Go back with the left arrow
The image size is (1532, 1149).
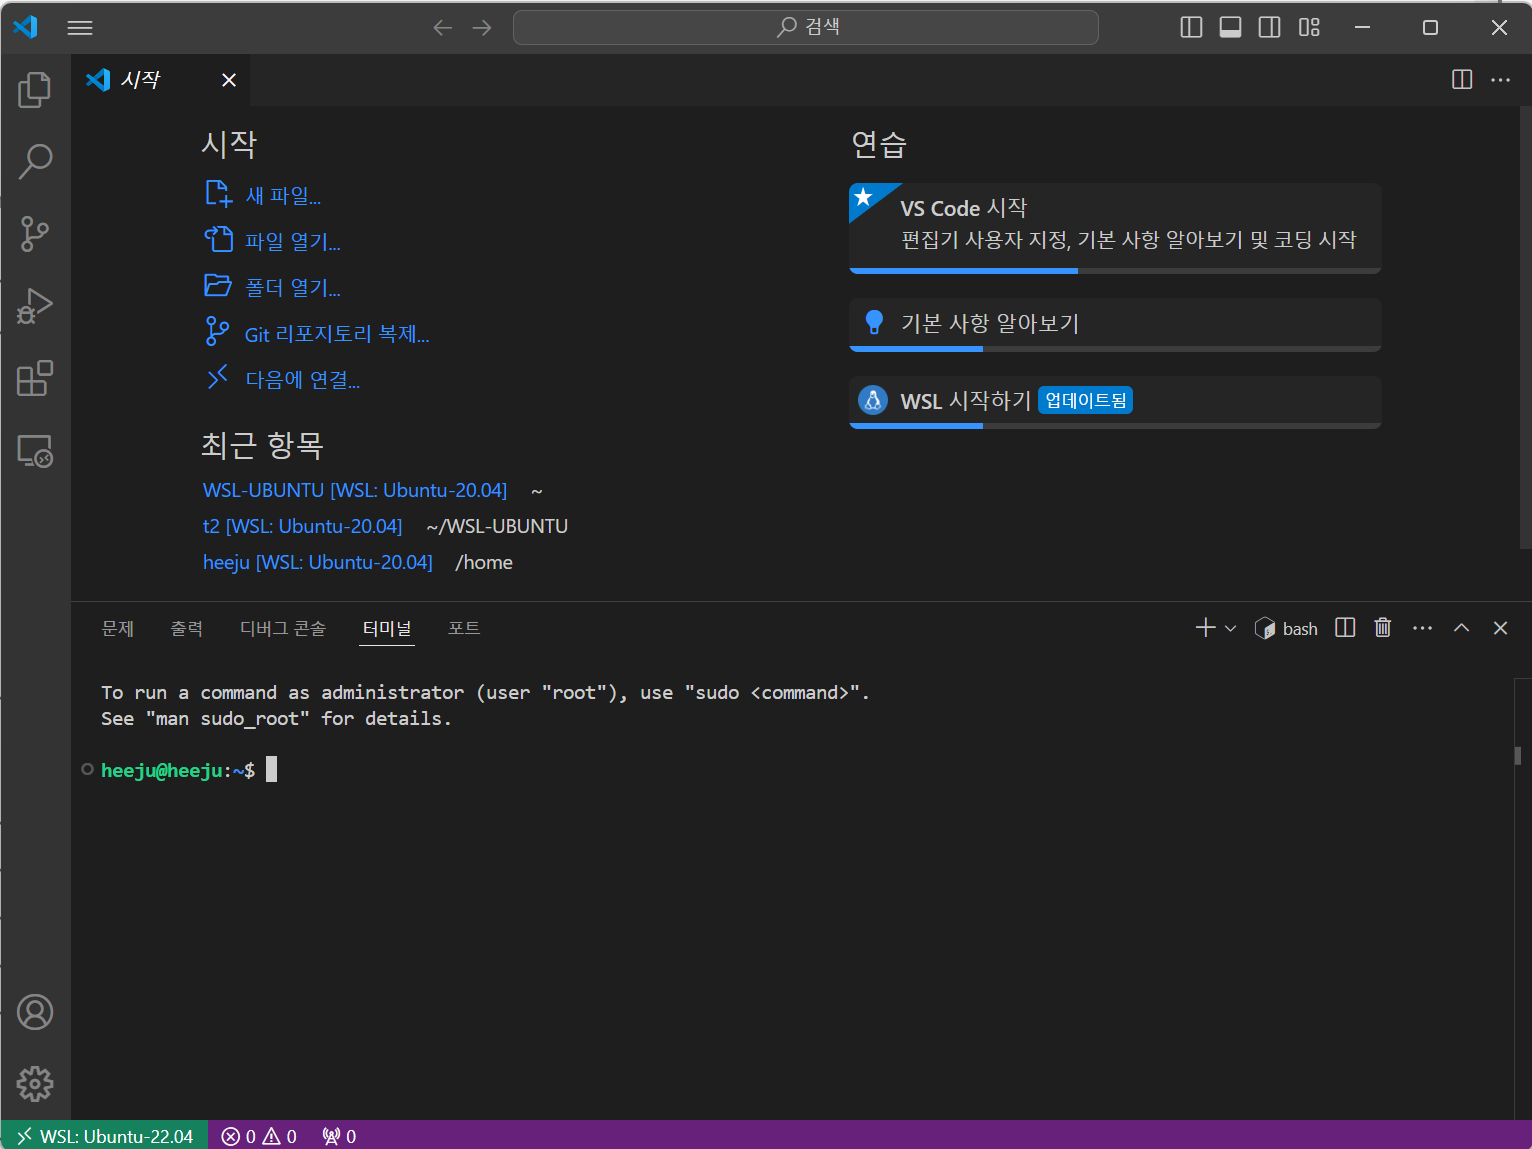click(443, 28)
